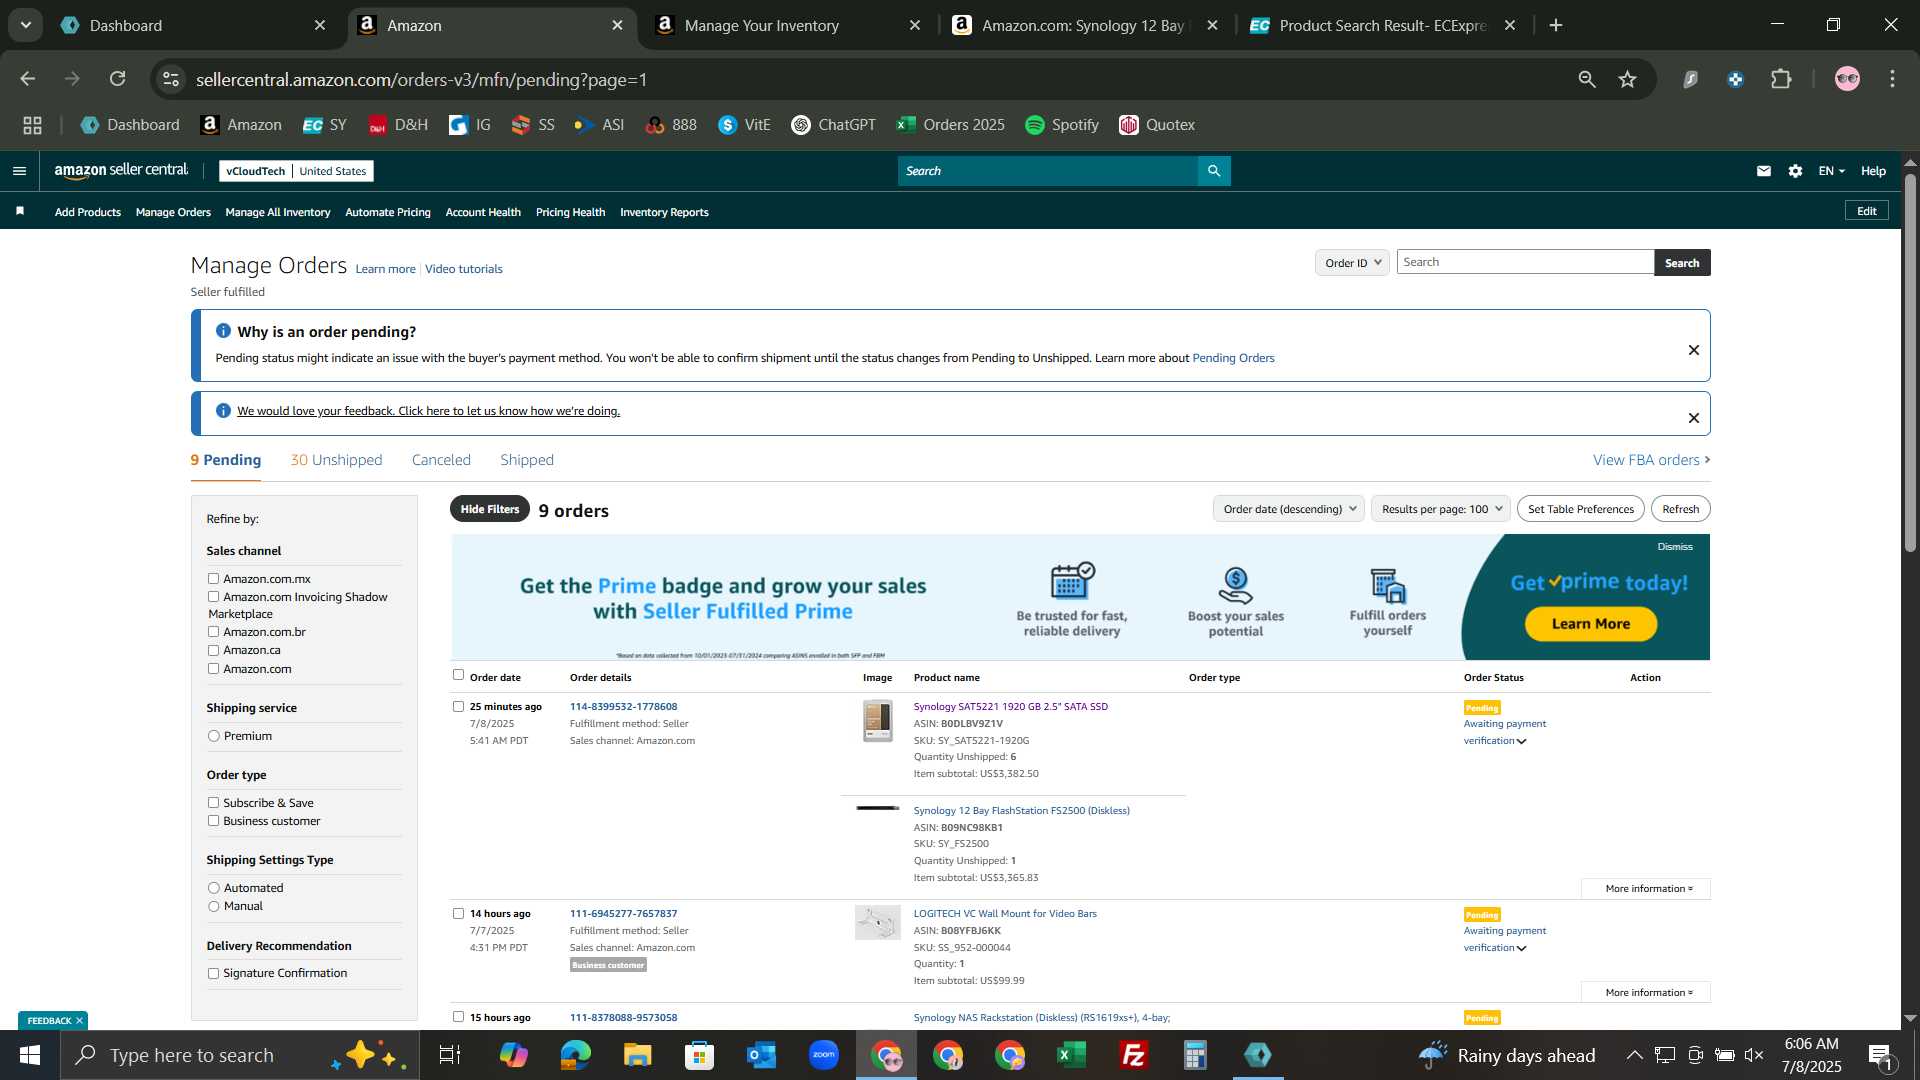Click the Hide Filters button
Image resolution: width=1920 pixels, height=1080 pixels.
pyautogui.click(x=490, y=509)
